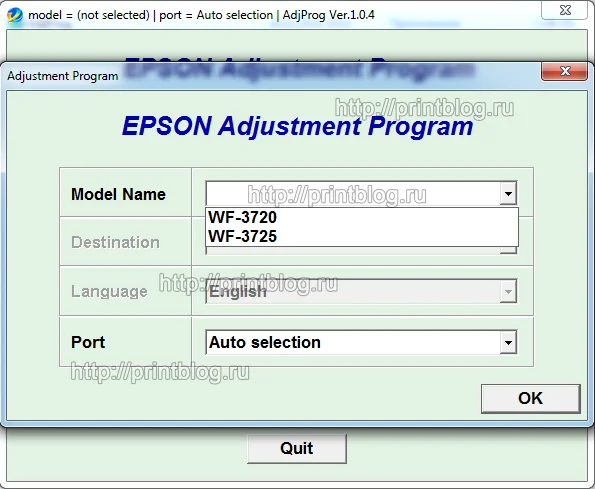Image resolution: width=595 pixels, height=489 pixels.
Task: Open the Language dropdown arrow
Action: click(x=508, y=291)
